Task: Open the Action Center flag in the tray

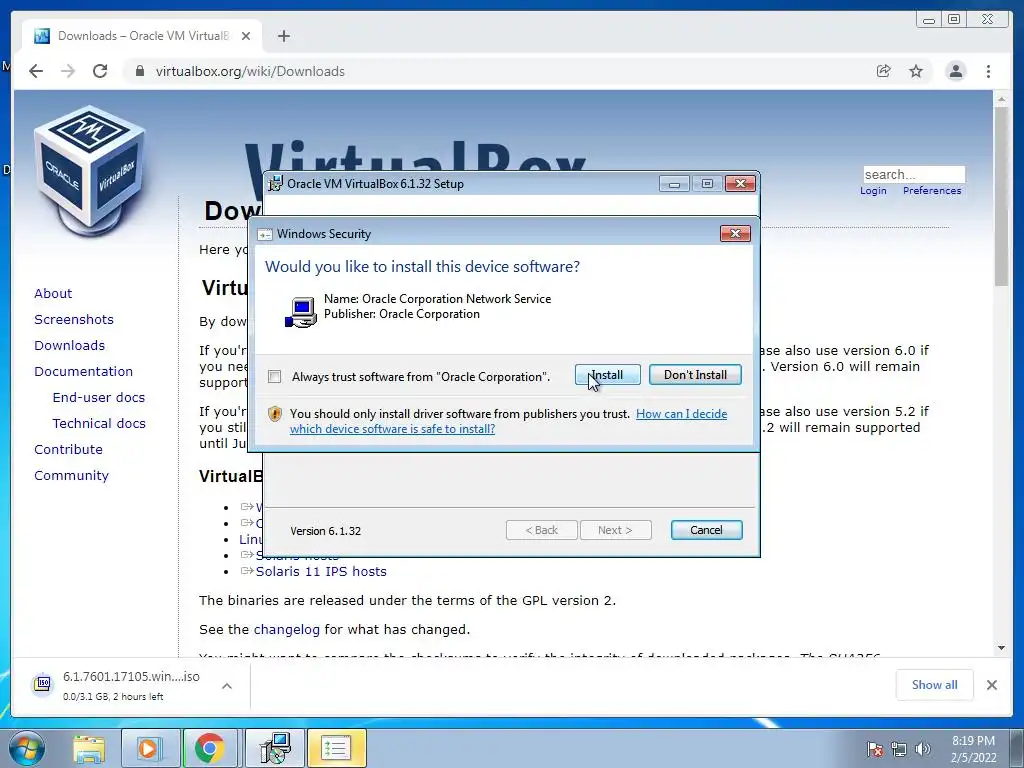Action: pyautogui.click(x=875, y=749)
